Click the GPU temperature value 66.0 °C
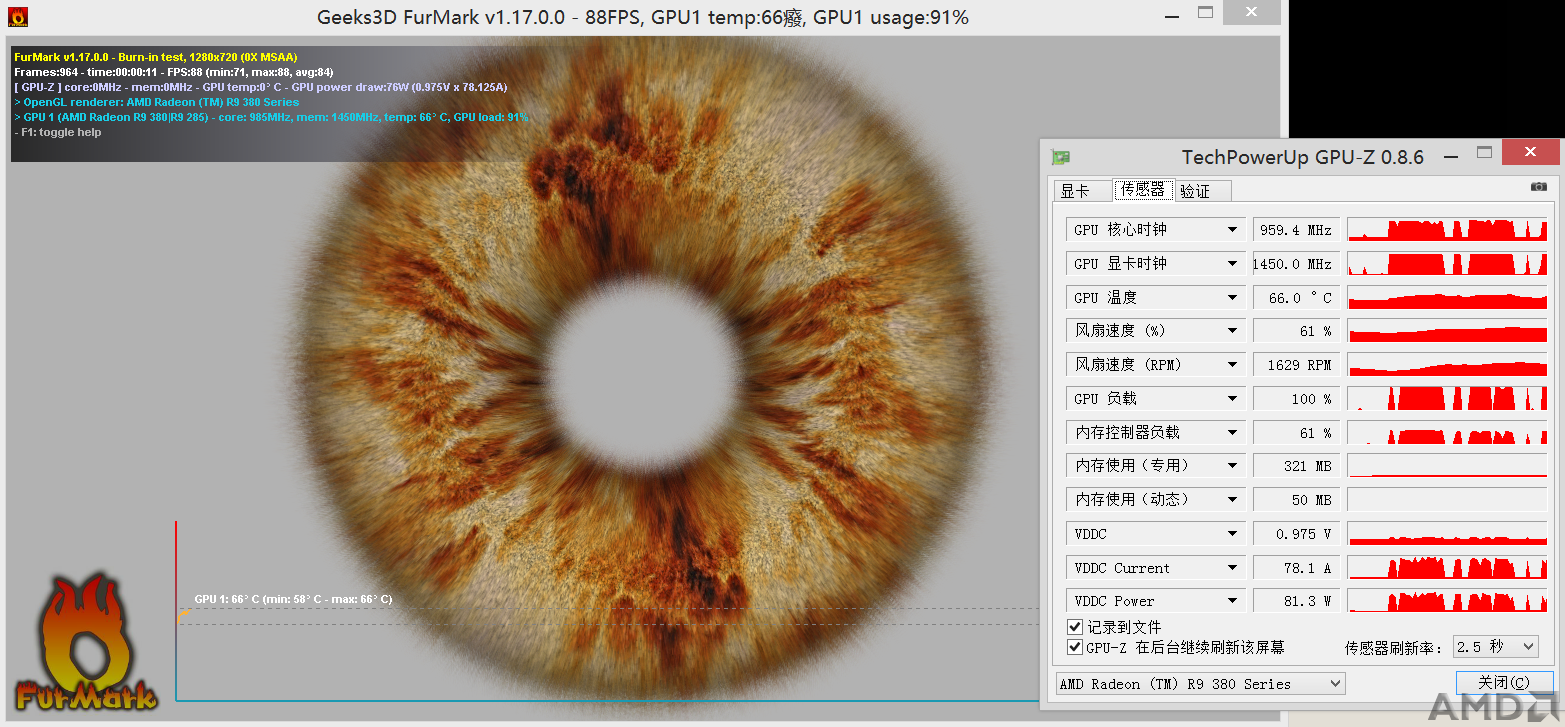Image resolution: width=1565 pixels, height=727 pixels. tap(1294, 298)
